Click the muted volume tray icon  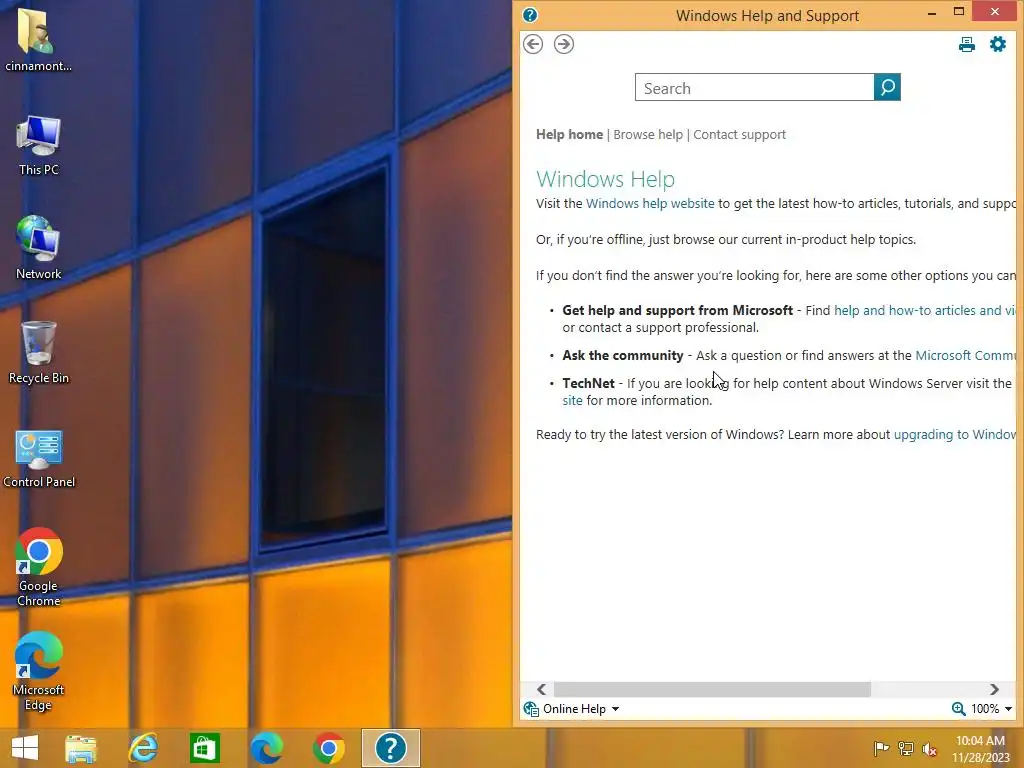[x=930, y=748]
